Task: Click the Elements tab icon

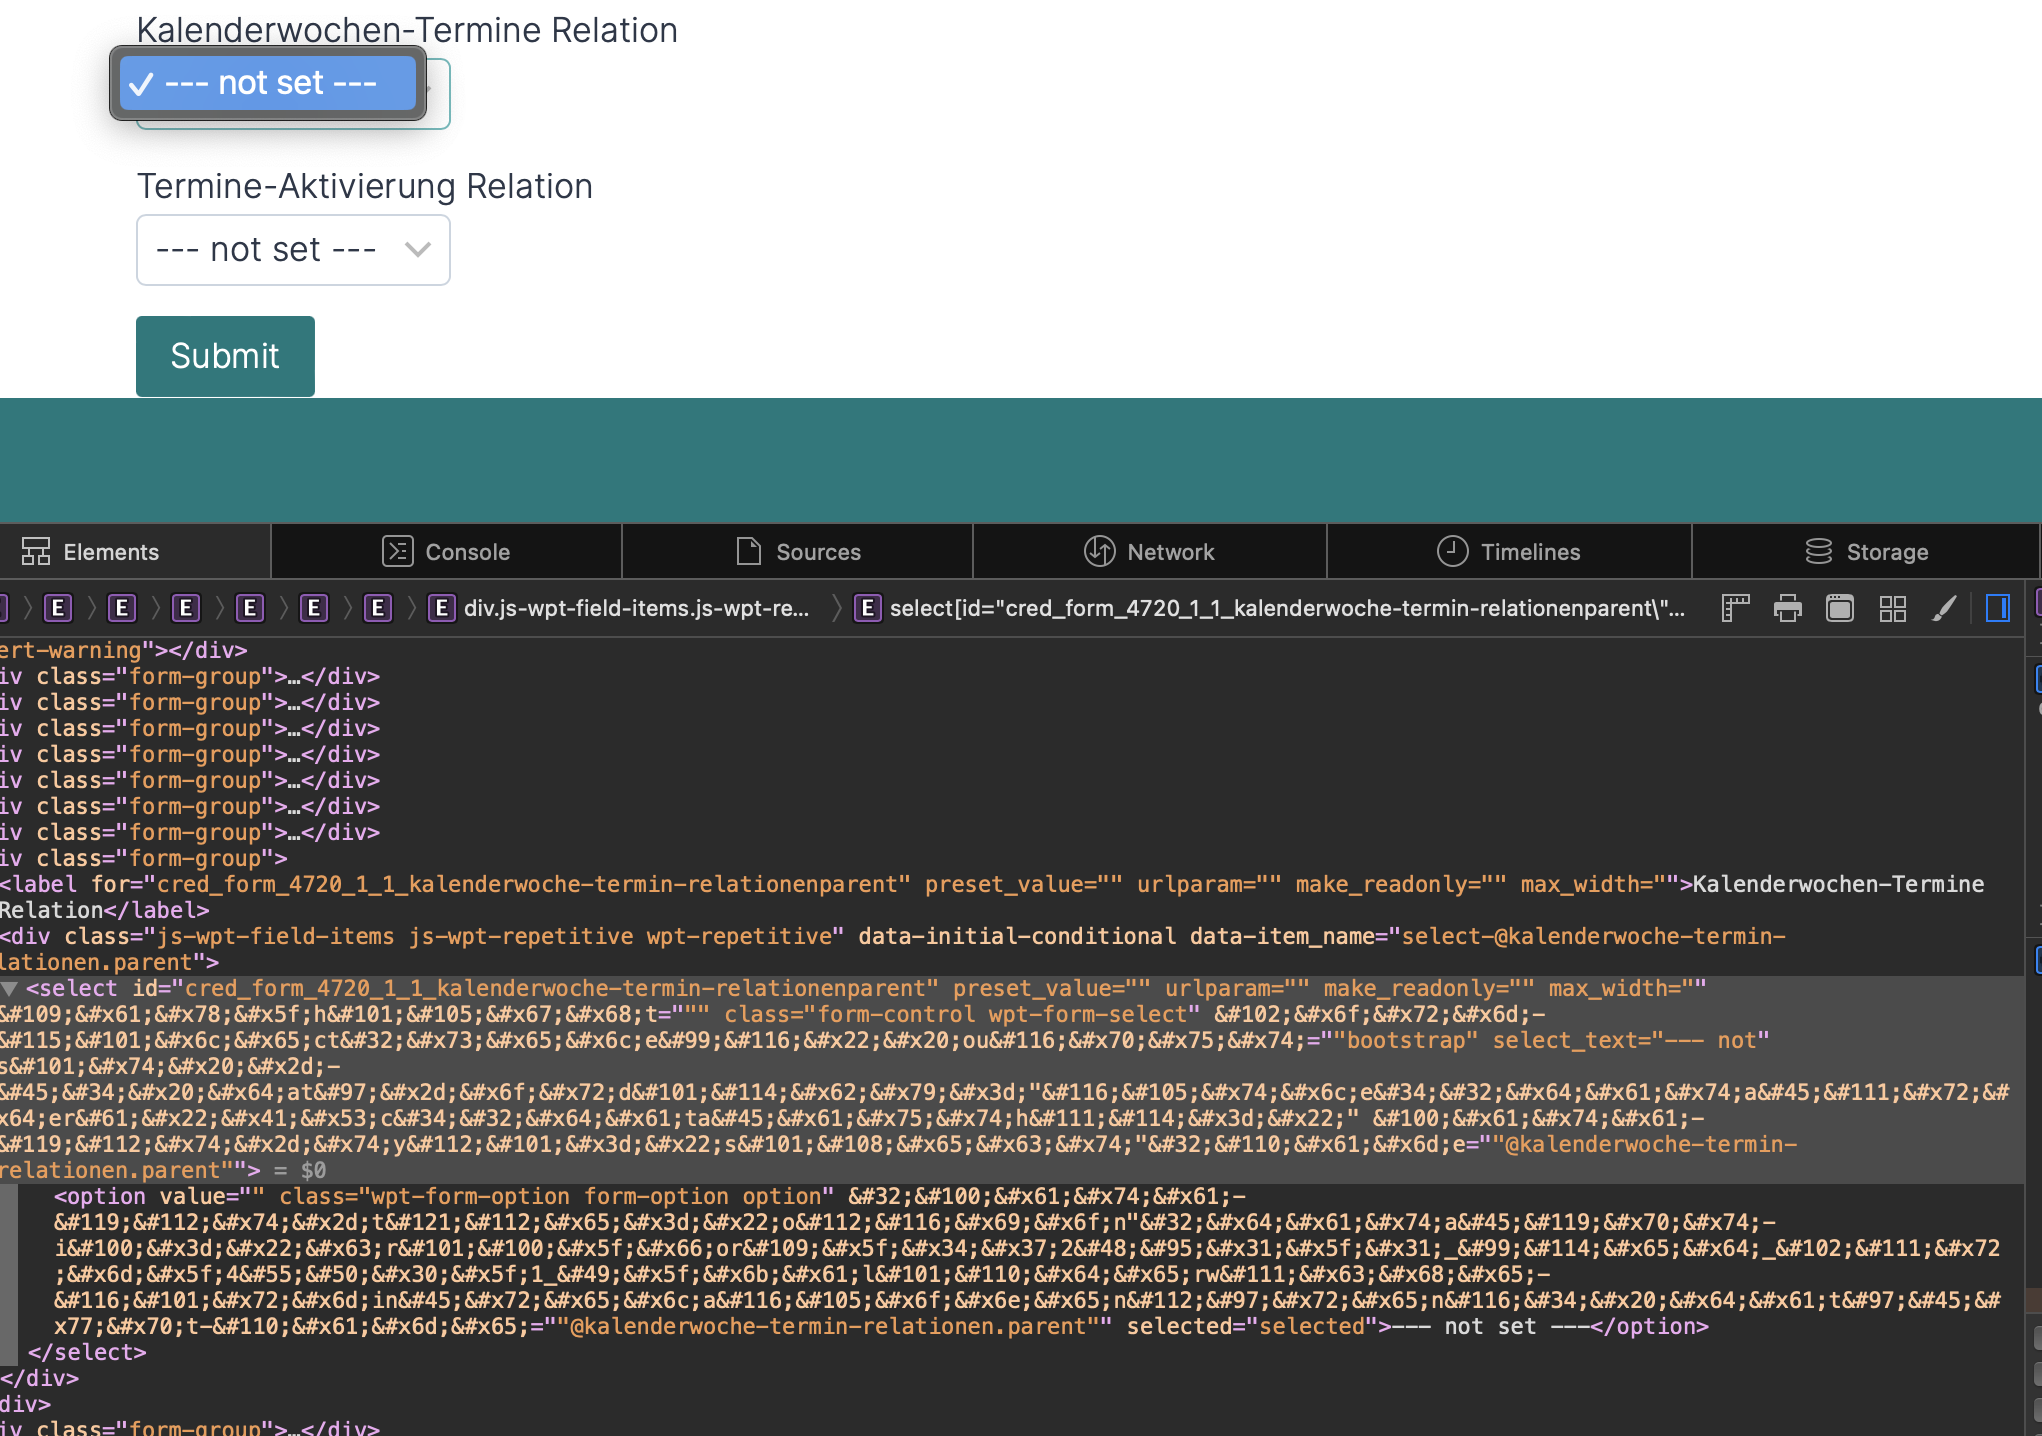Action: pyautogui.click(x=36, y=552)
